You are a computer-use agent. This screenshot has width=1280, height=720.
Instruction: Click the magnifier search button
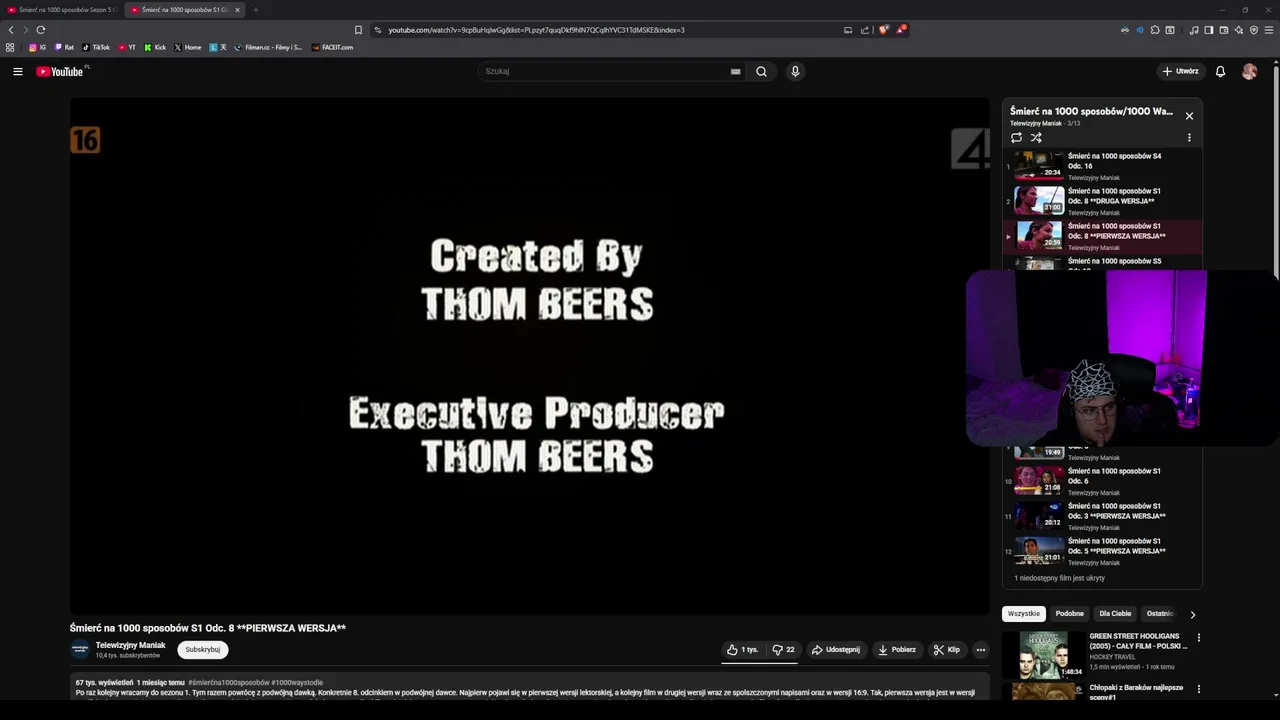coord(761,71)
